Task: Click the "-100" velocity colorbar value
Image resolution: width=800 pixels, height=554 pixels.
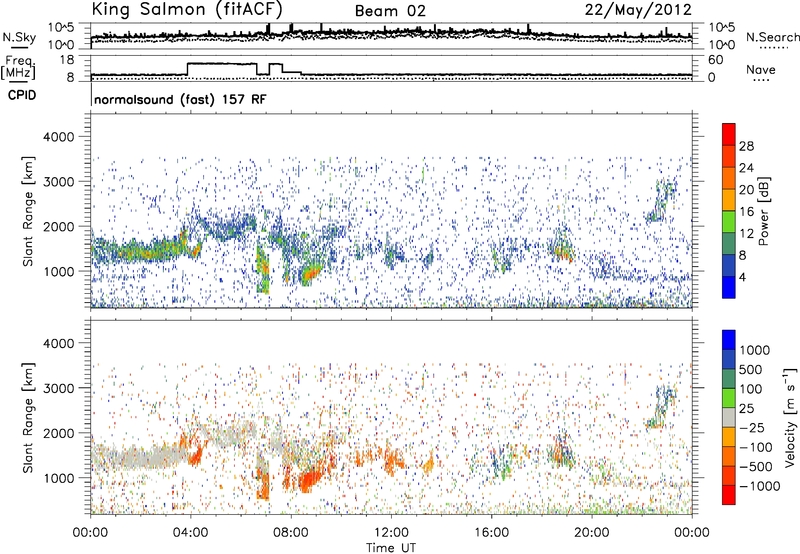Action: [756, 447]
